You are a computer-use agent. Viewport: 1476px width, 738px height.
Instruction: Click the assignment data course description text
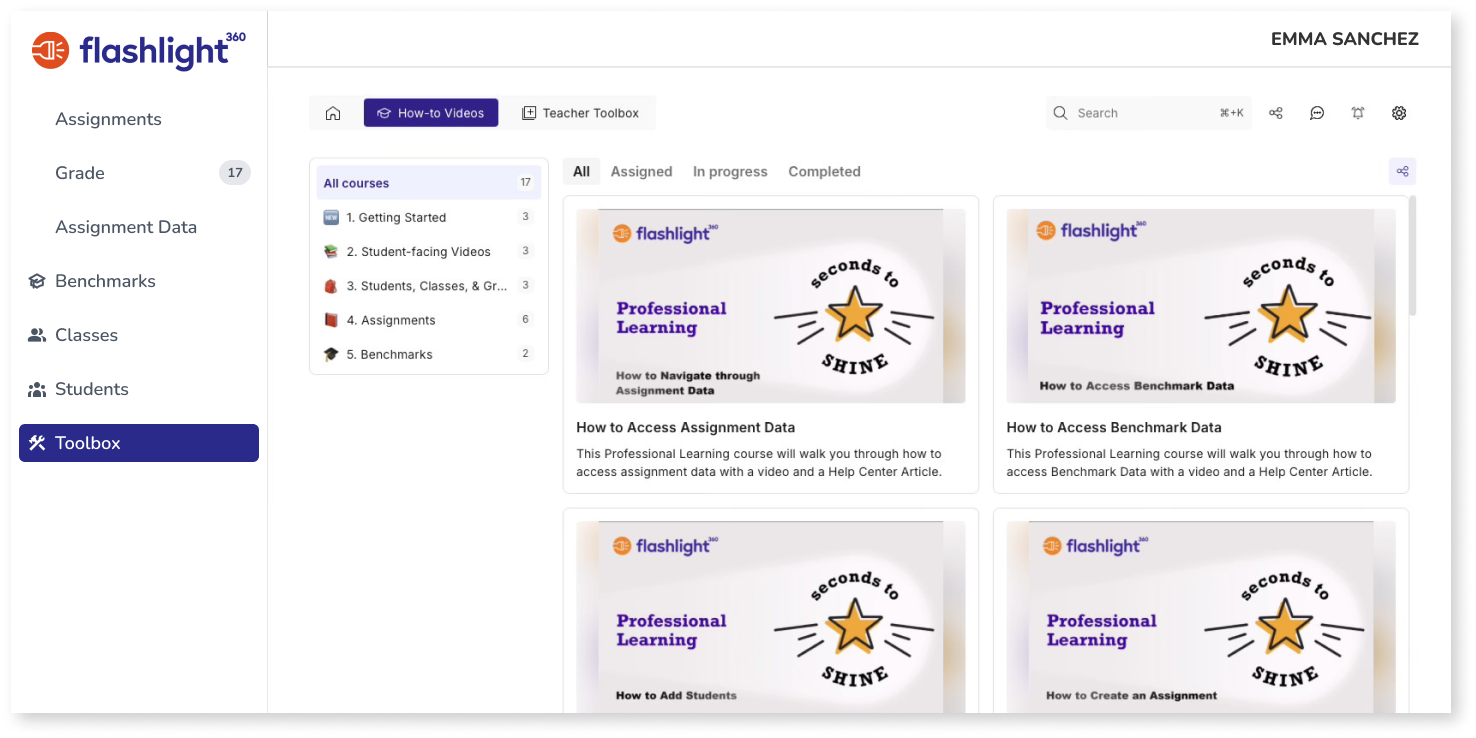[x=759, y=463]
